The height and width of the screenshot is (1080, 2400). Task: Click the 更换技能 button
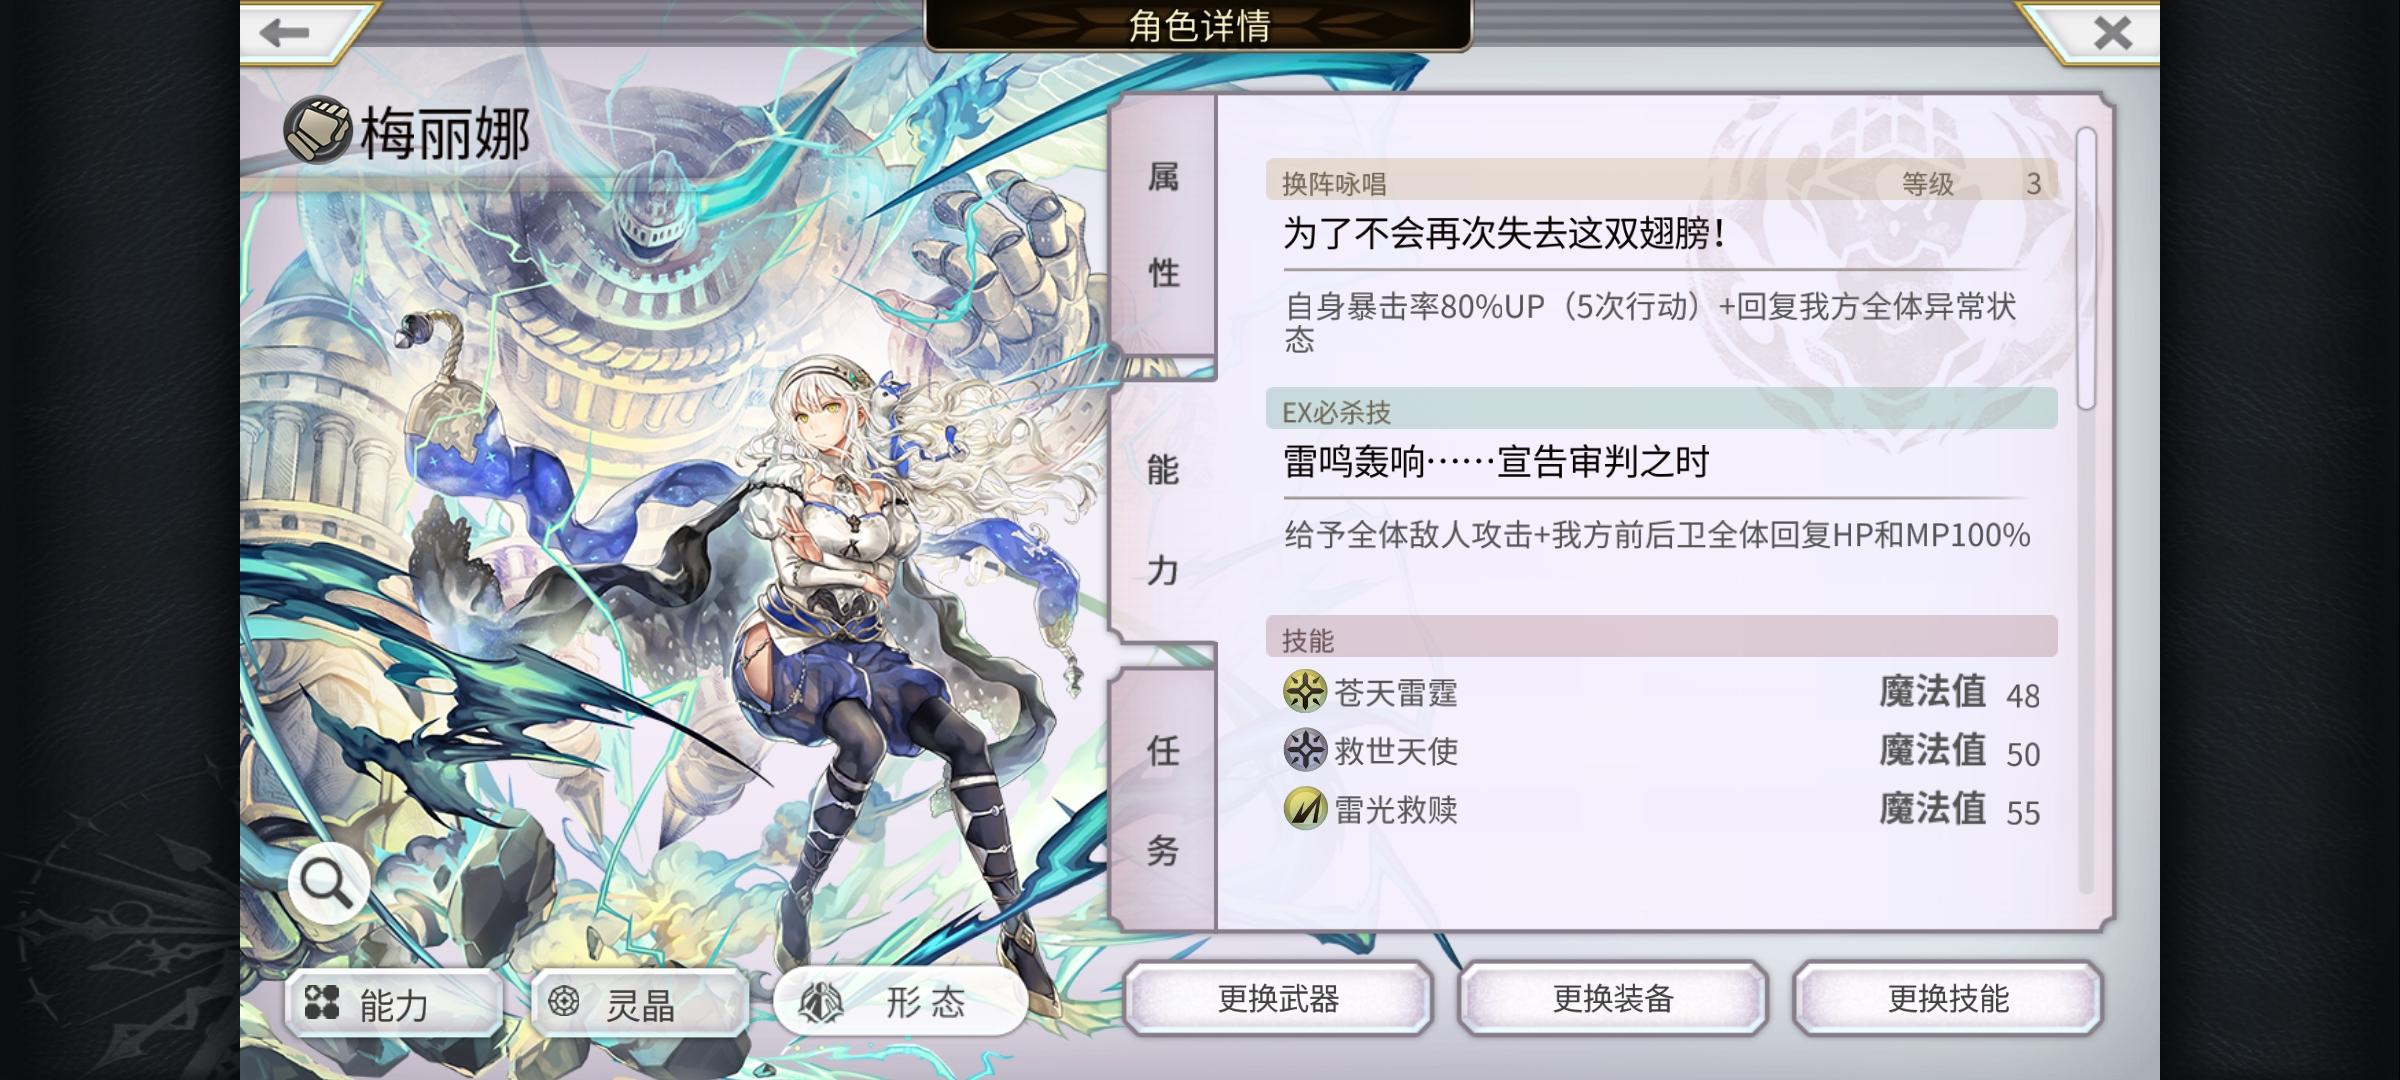(x=1948, y=999)
